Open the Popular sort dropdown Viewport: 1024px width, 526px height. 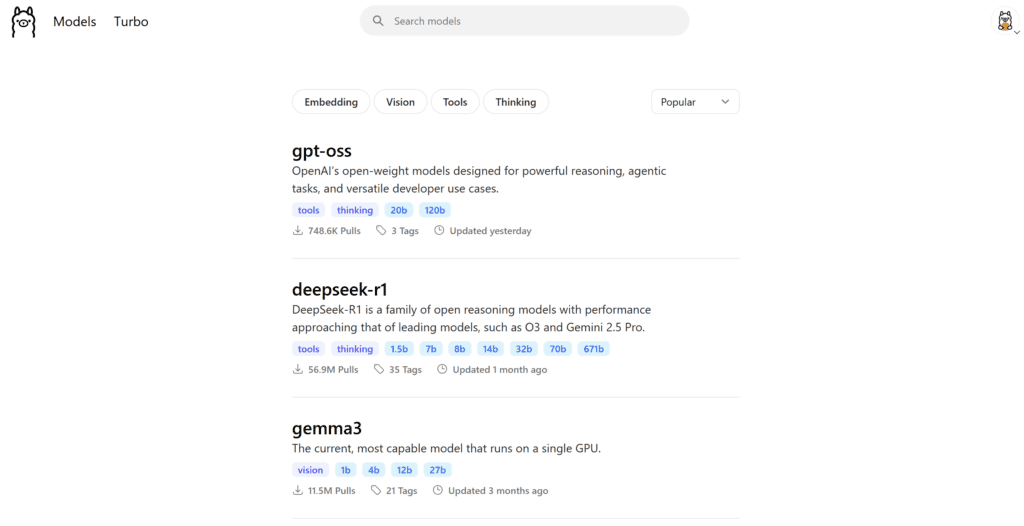point(695,102)
